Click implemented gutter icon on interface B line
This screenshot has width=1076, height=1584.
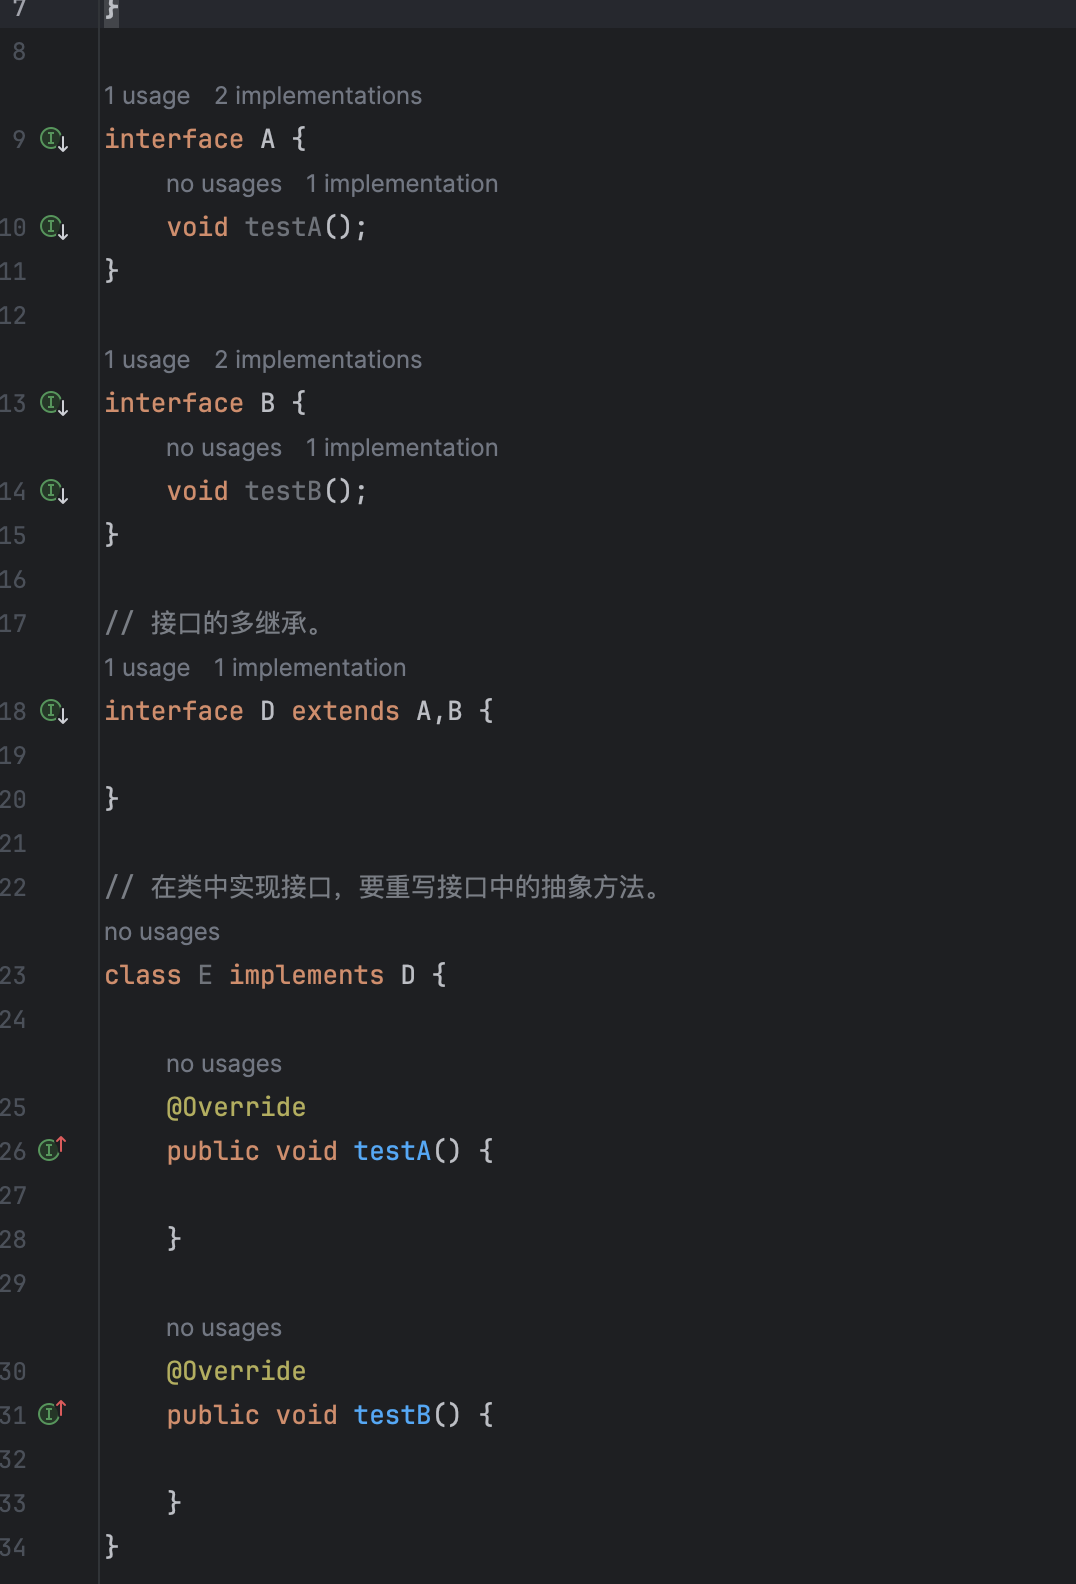click(53, 403)
